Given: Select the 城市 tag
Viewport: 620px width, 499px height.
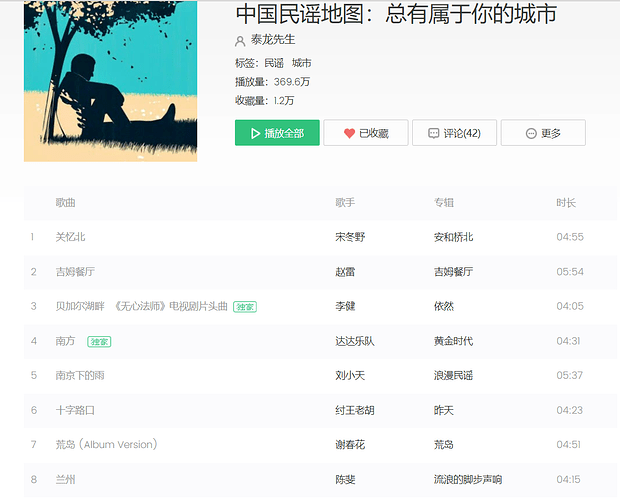Looking at the screenshot, I should coord(301,63).
